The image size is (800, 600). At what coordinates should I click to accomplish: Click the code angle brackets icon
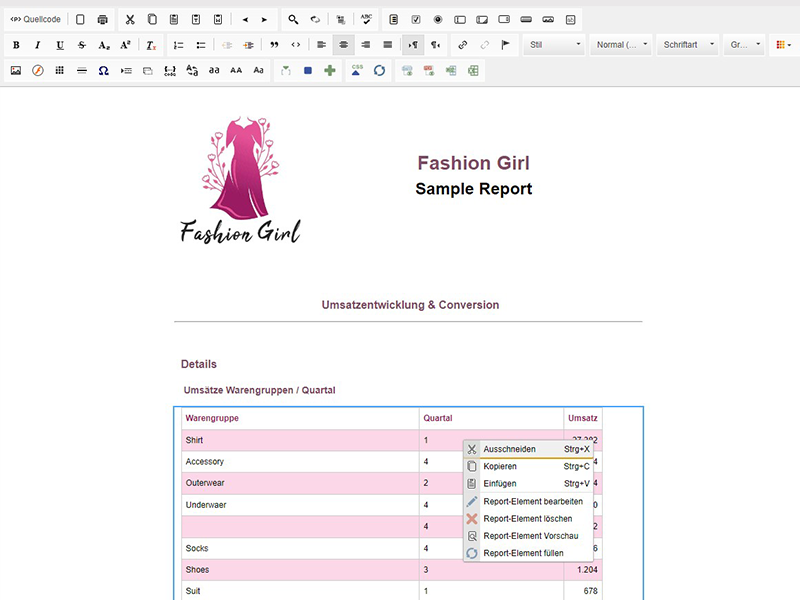296,45
